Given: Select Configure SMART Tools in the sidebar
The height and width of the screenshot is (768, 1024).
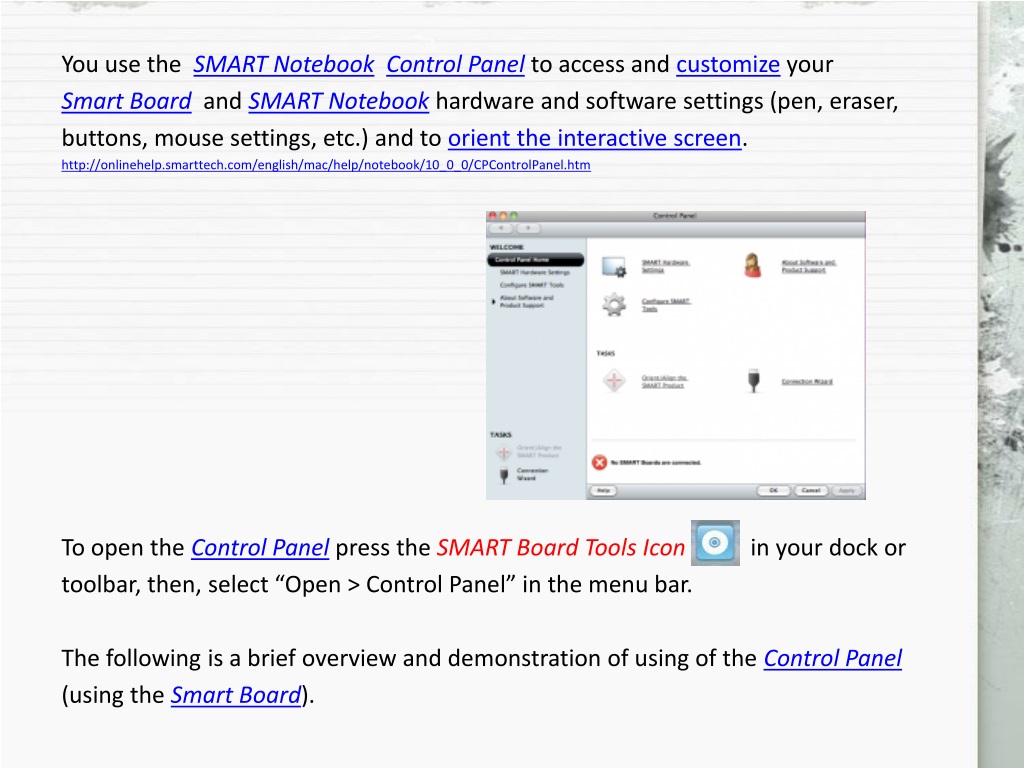Looking at the screenshot, I should tap(532, 285).
